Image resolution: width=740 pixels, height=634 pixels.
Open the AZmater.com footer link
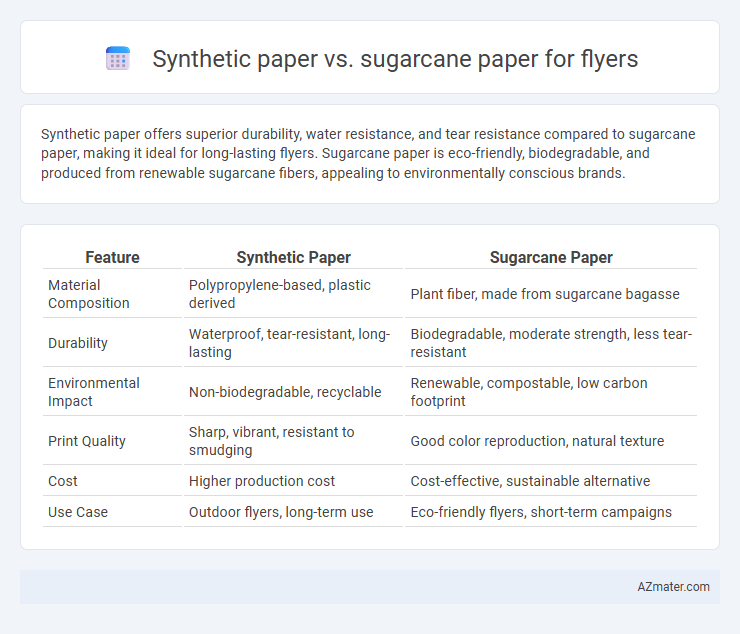(x=673, y=586)
